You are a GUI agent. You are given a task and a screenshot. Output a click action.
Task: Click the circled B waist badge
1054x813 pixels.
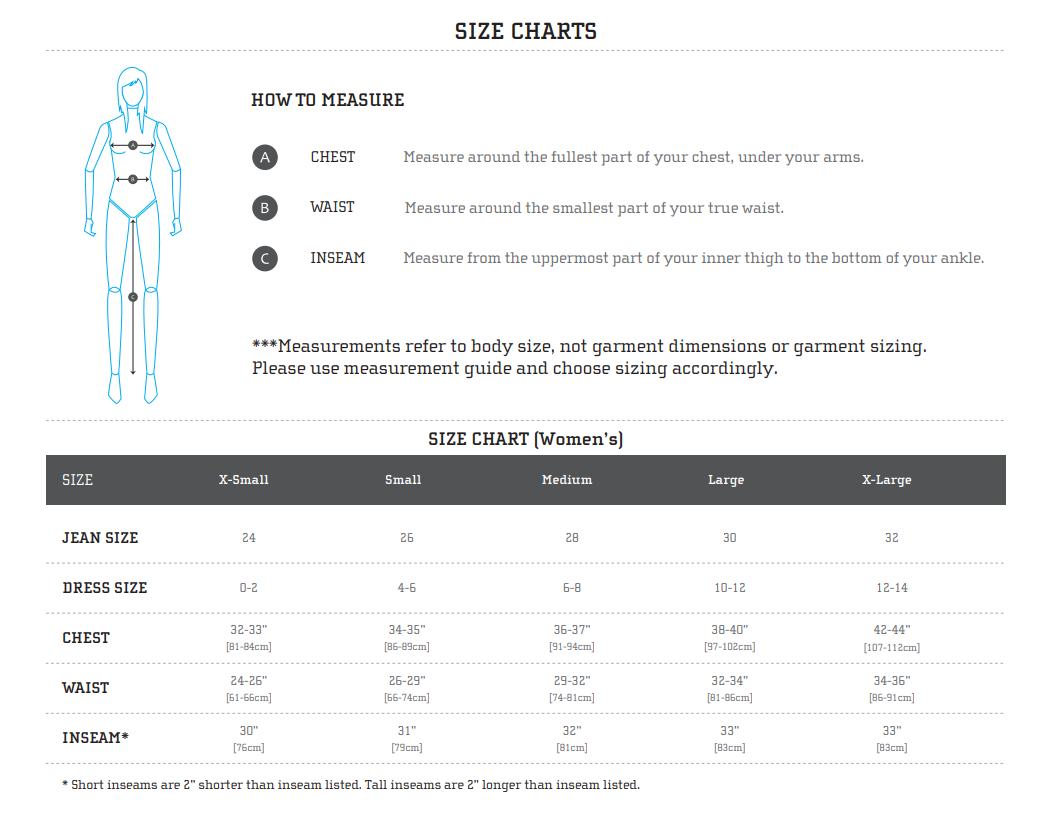pos(264,208)
